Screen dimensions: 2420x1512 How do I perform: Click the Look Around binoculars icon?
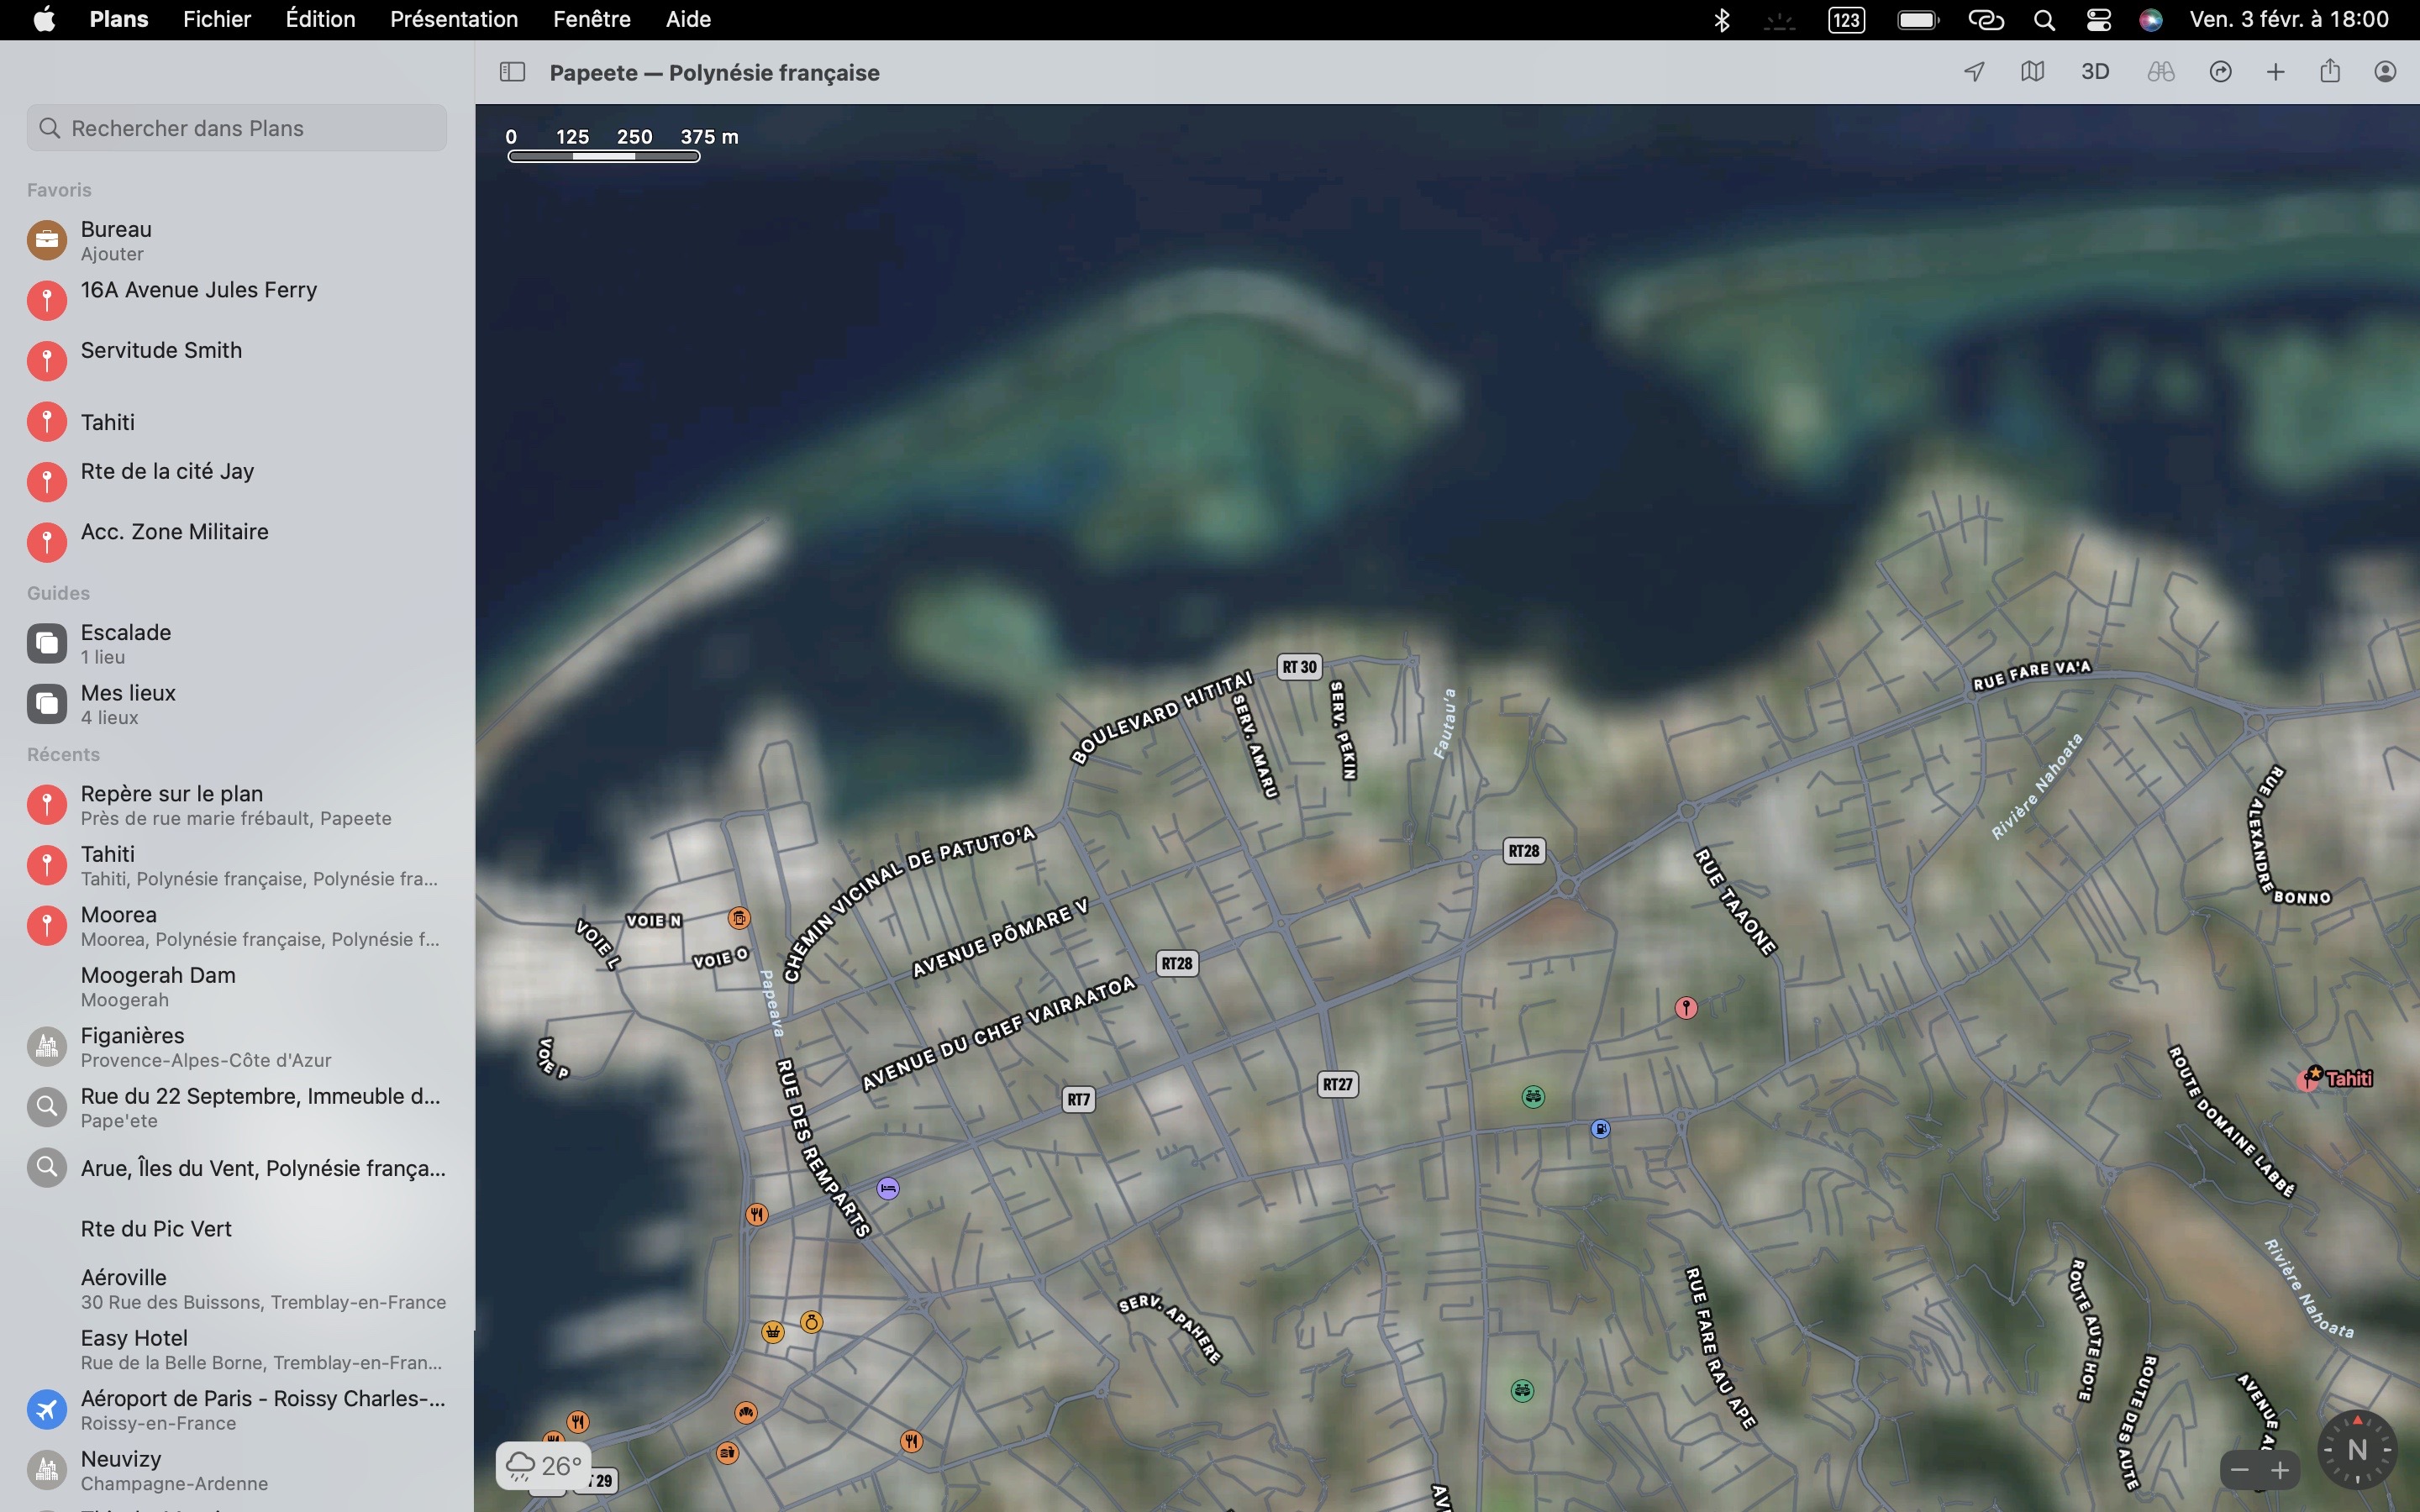(x=2160, y=72)
